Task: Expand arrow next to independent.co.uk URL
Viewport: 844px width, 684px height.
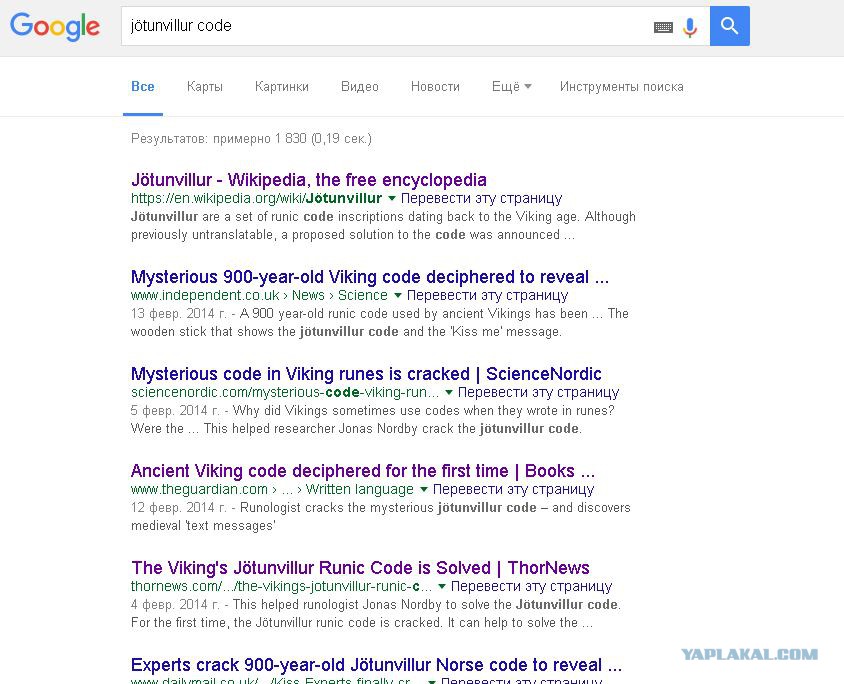Action: pos(398,295)
